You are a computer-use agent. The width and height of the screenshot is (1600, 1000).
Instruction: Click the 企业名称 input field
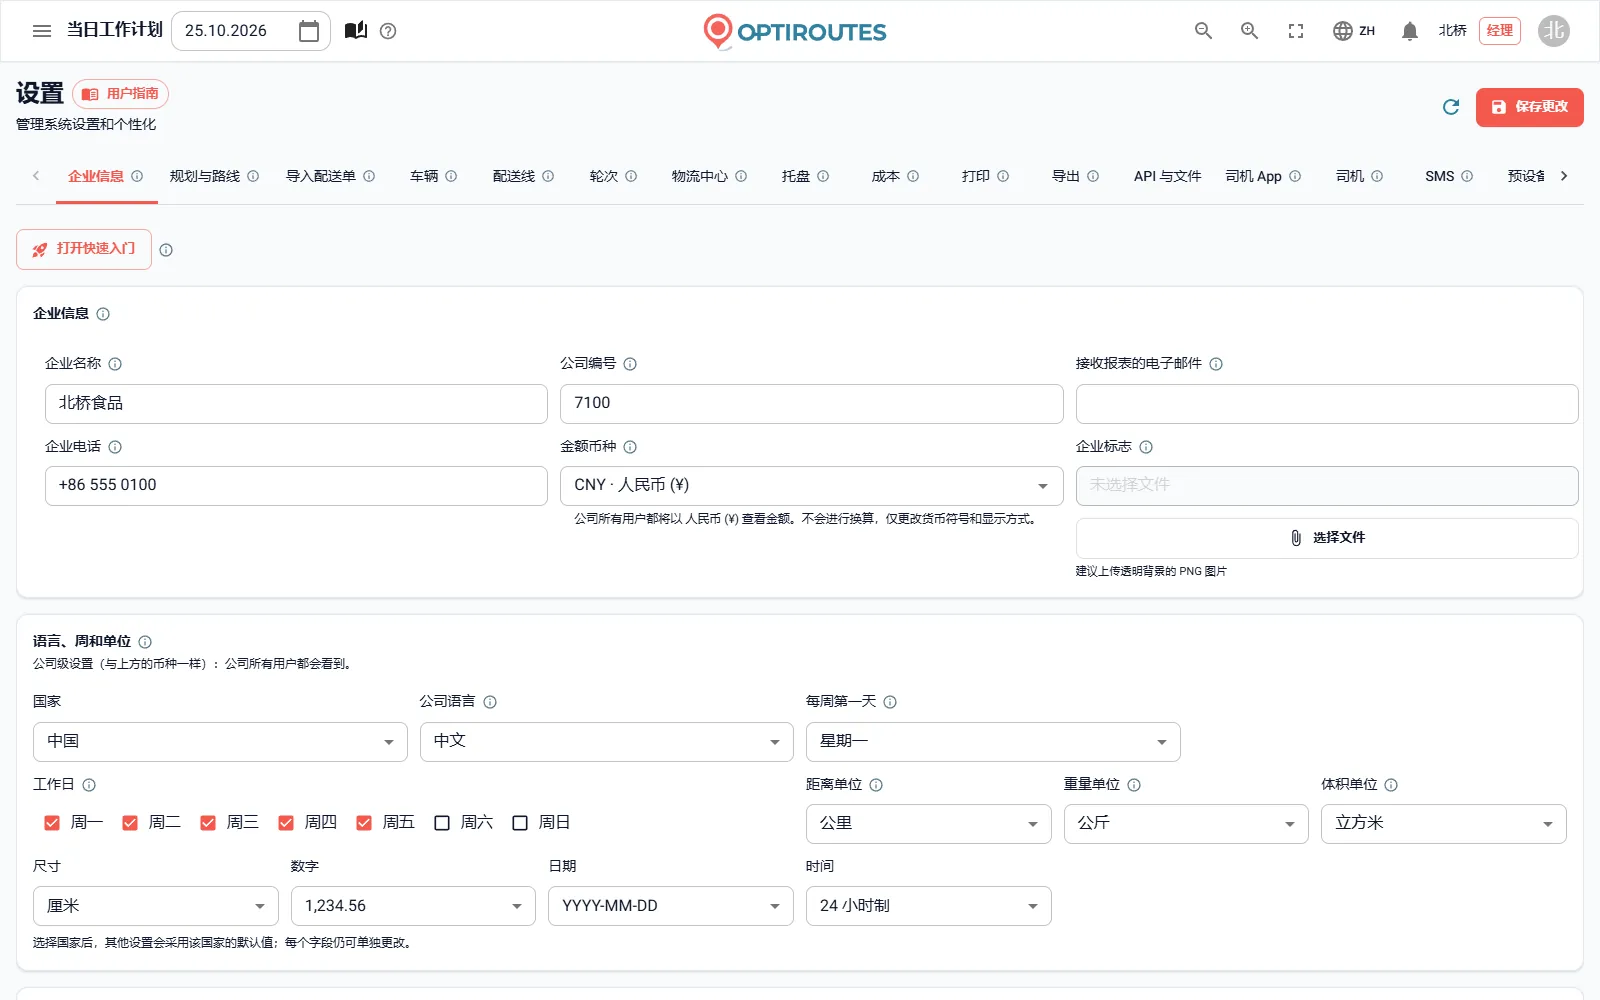tap(296, 404)
